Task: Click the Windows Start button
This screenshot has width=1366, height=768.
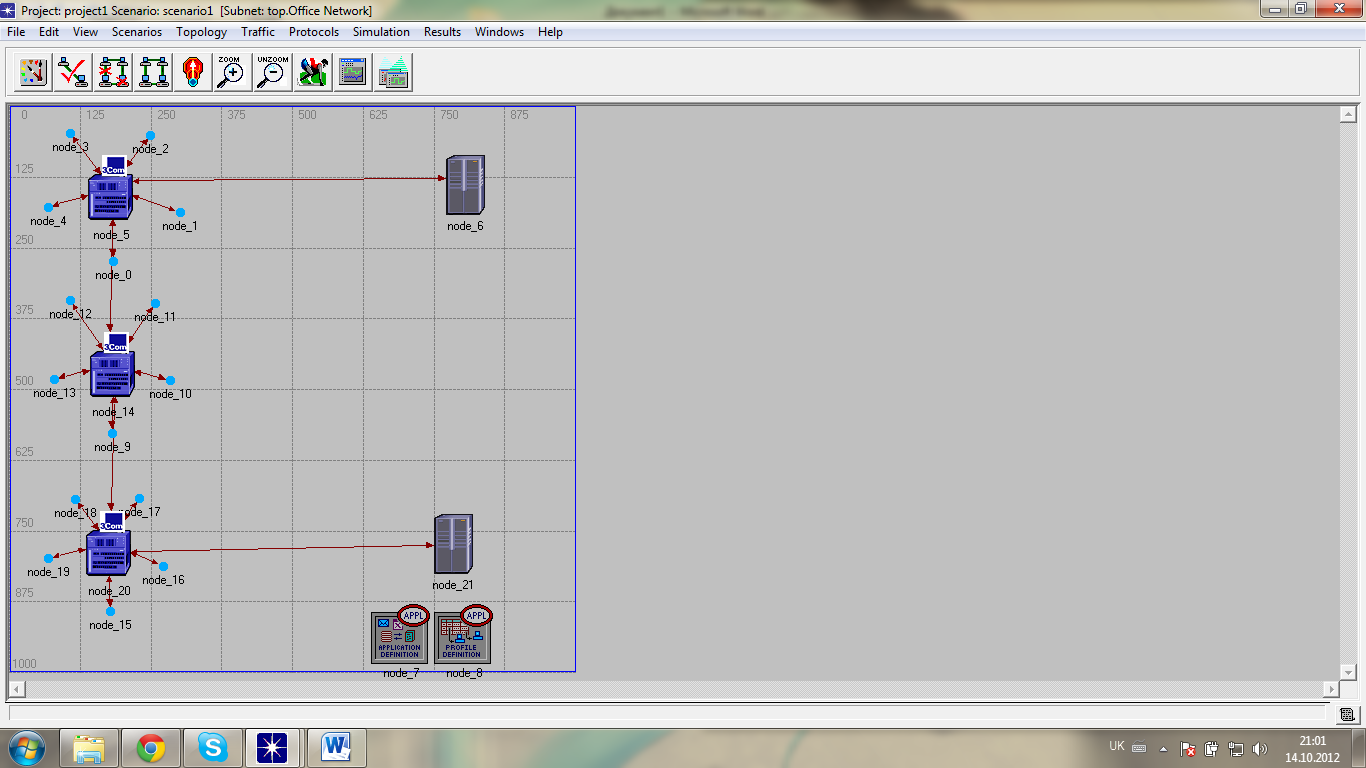Action: [26, 747]
